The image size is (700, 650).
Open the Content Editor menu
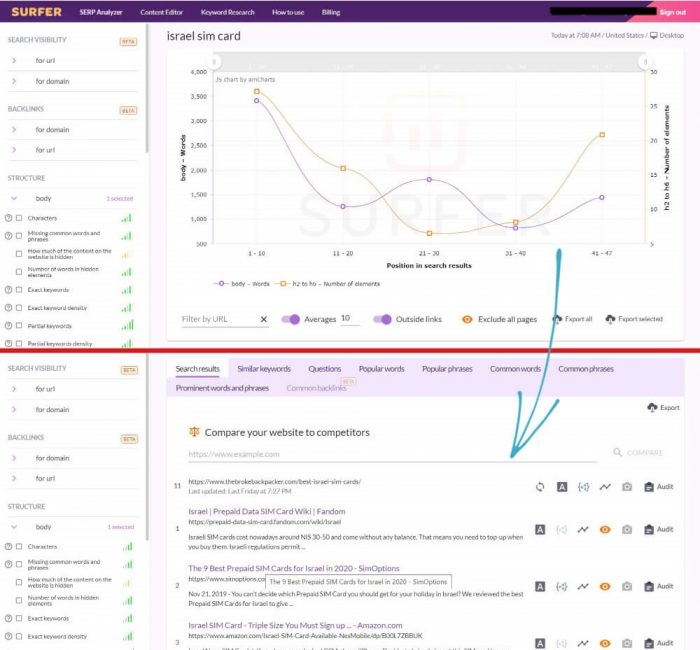tap(162, 12)
